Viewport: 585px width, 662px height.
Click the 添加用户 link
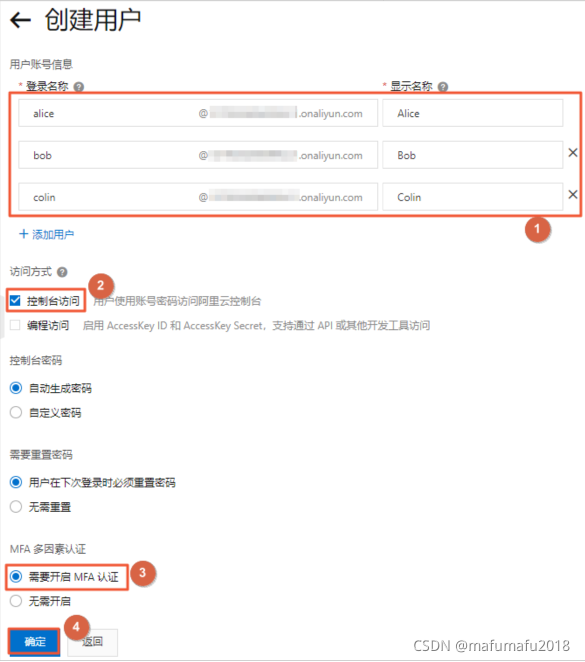(x=46, y=234)
